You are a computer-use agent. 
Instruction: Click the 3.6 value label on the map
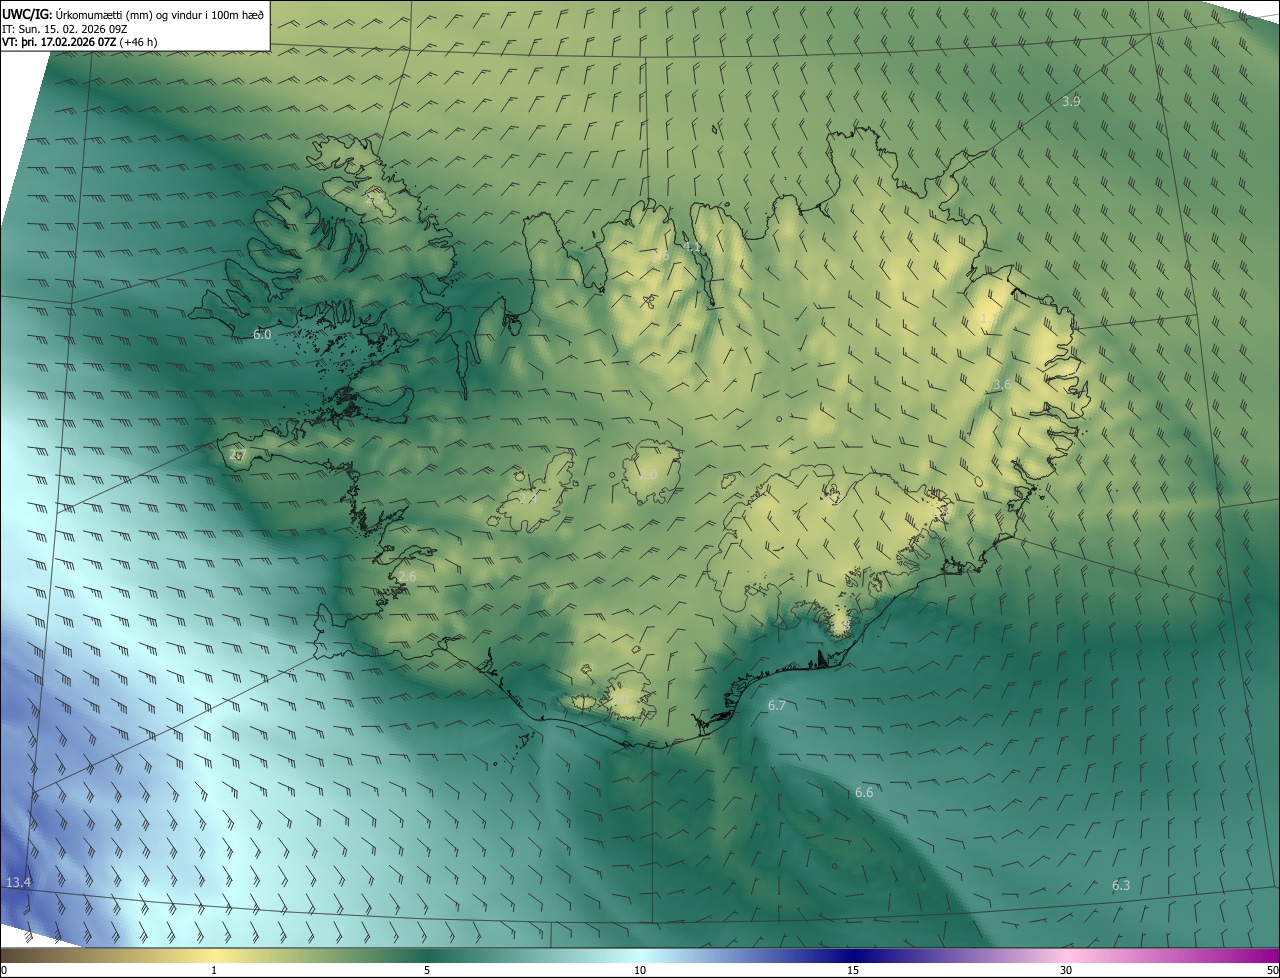pos(1002,385)
